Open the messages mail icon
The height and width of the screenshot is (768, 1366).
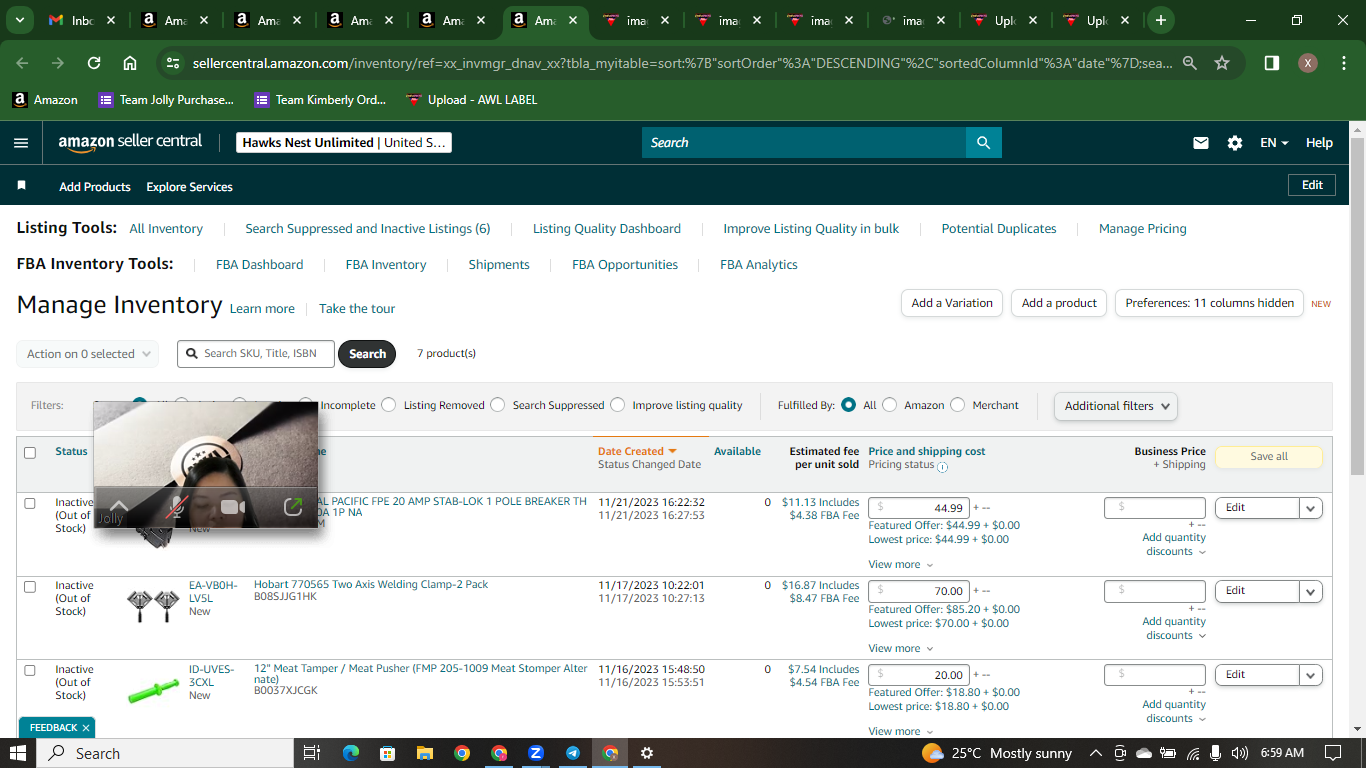tap(1201, 143)
